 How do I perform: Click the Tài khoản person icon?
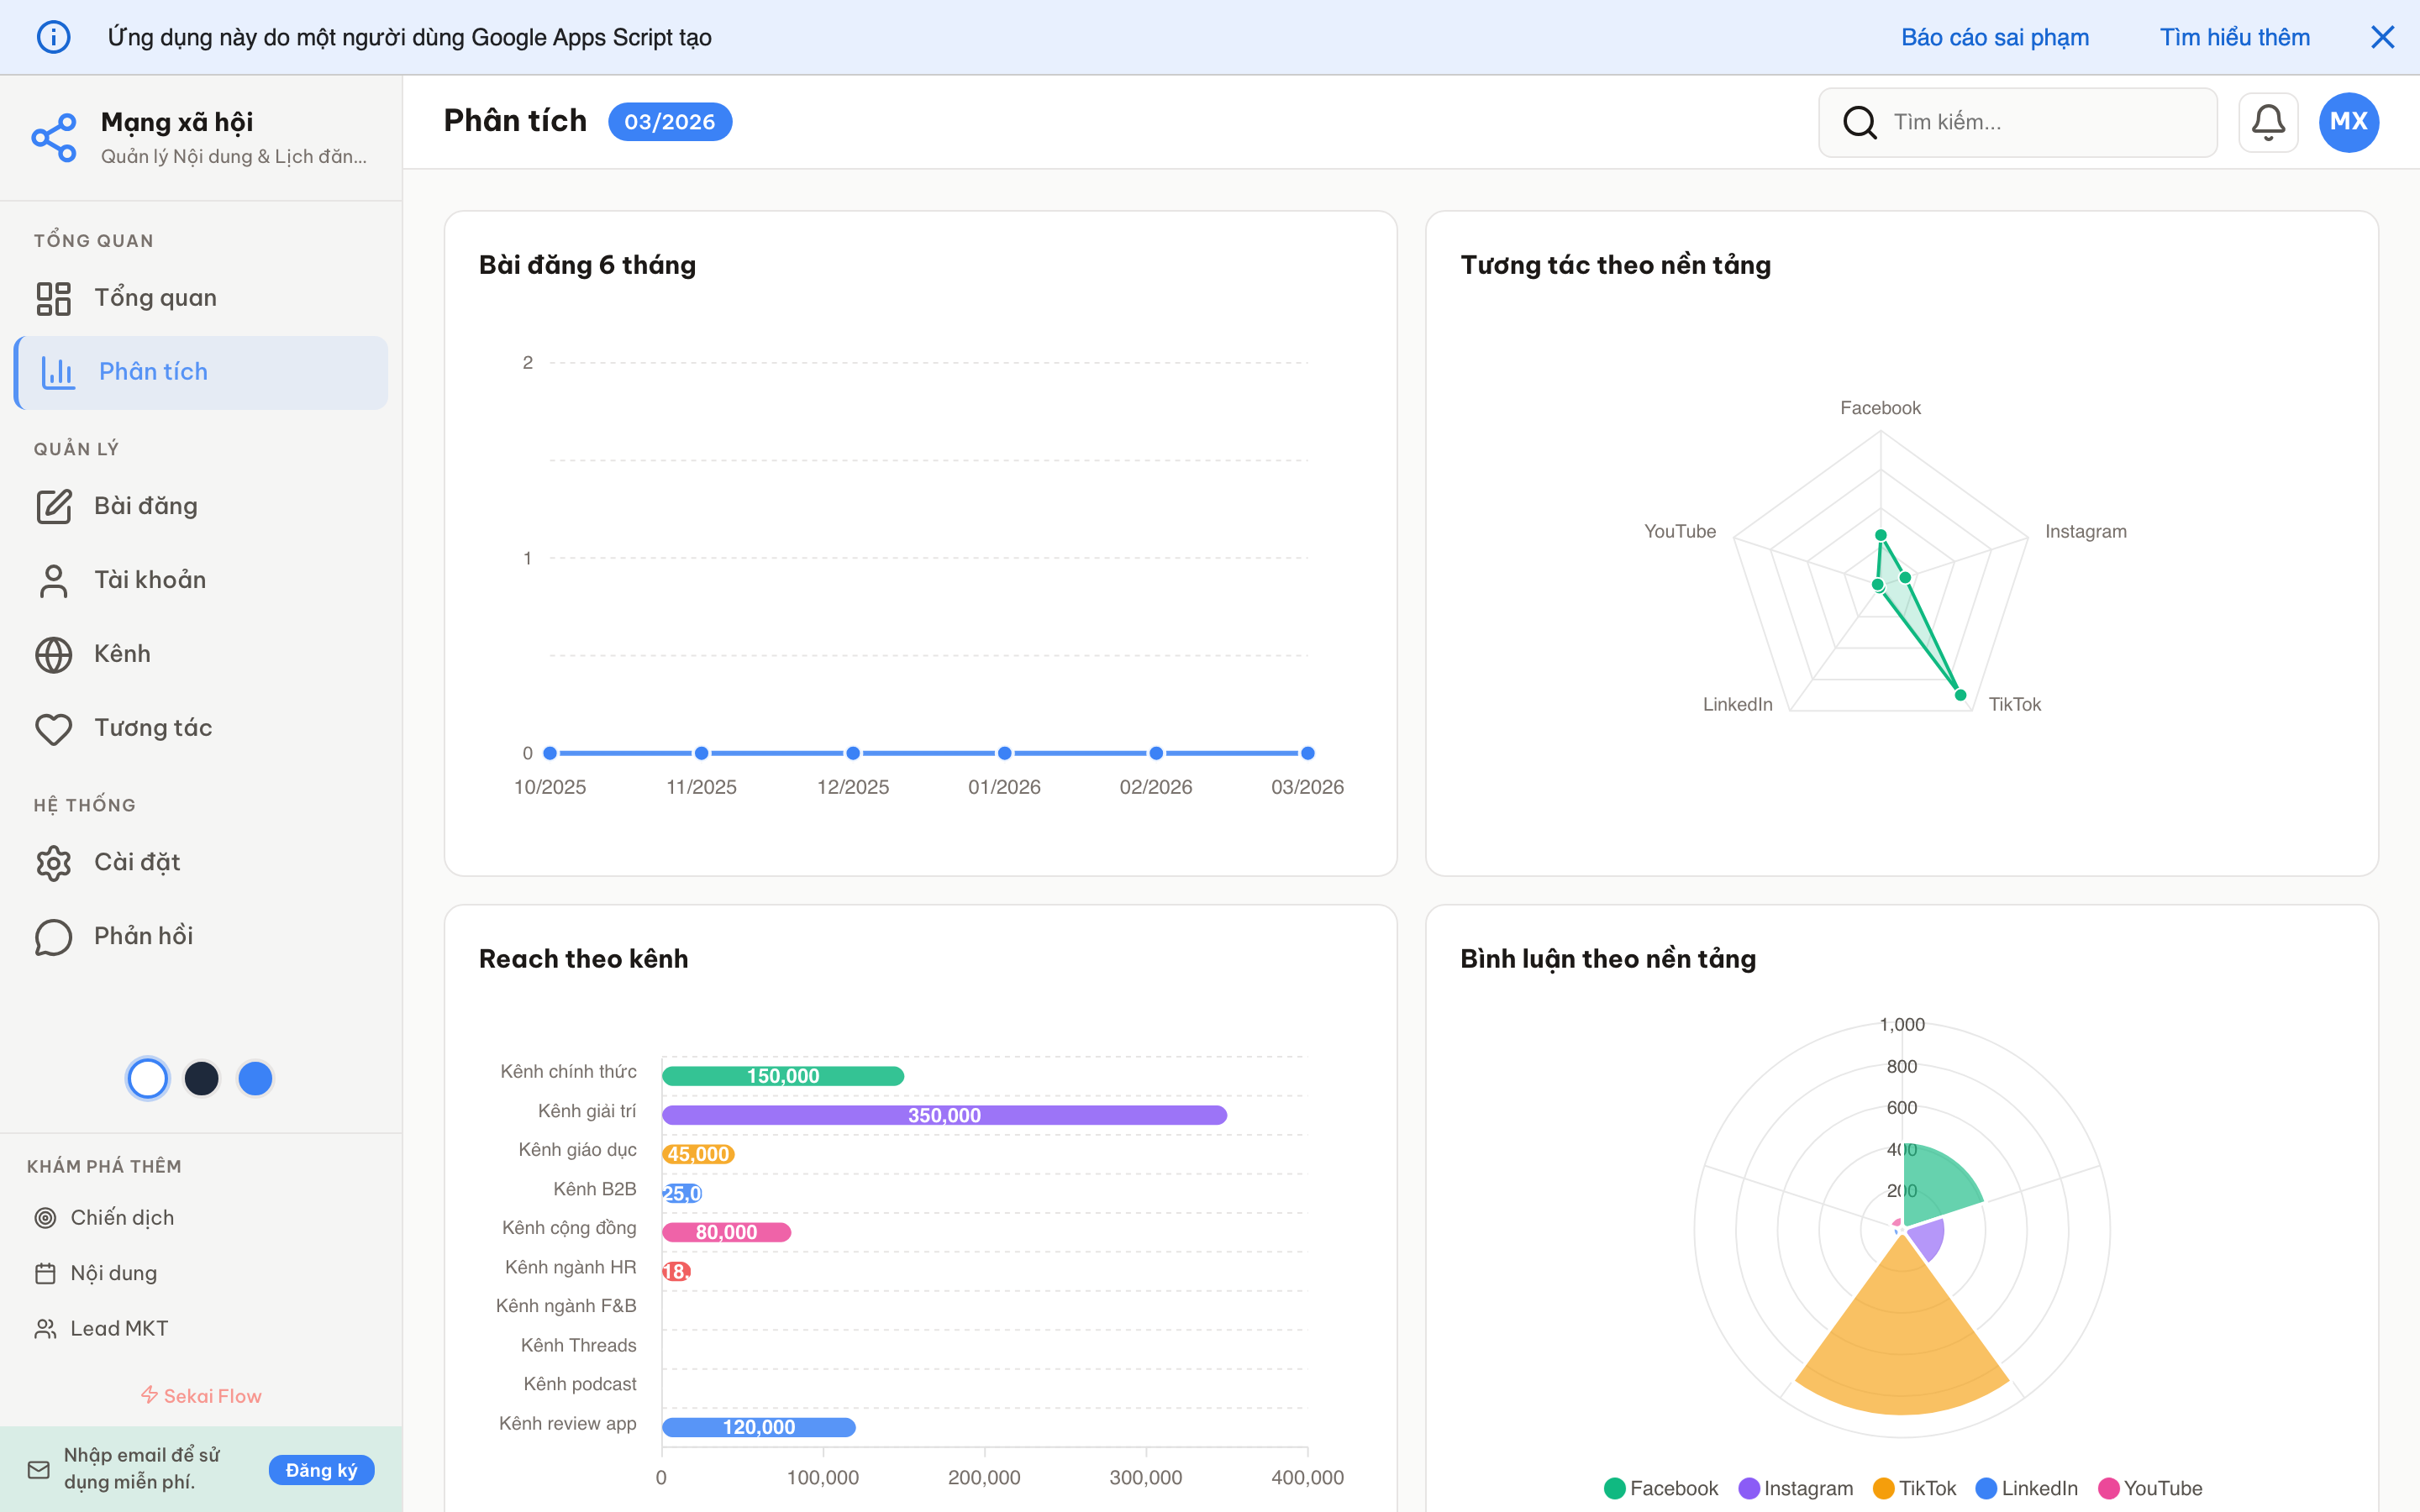(x=54, y=580)
